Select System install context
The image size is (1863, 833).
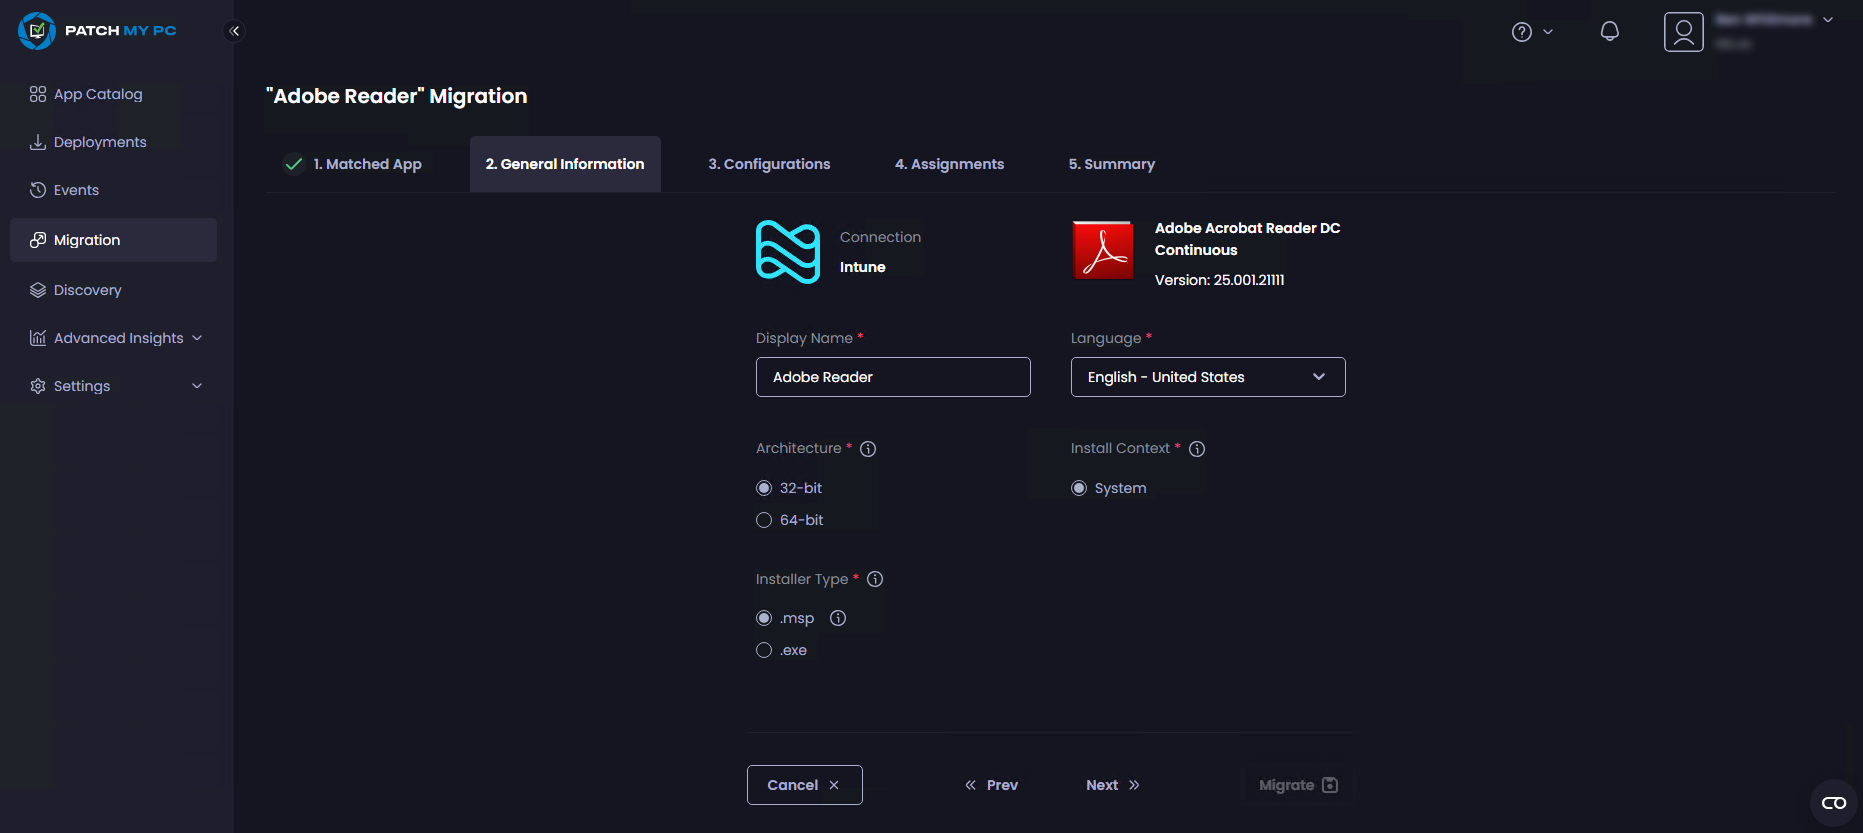pyautogui.click(x=1079, y=488)
